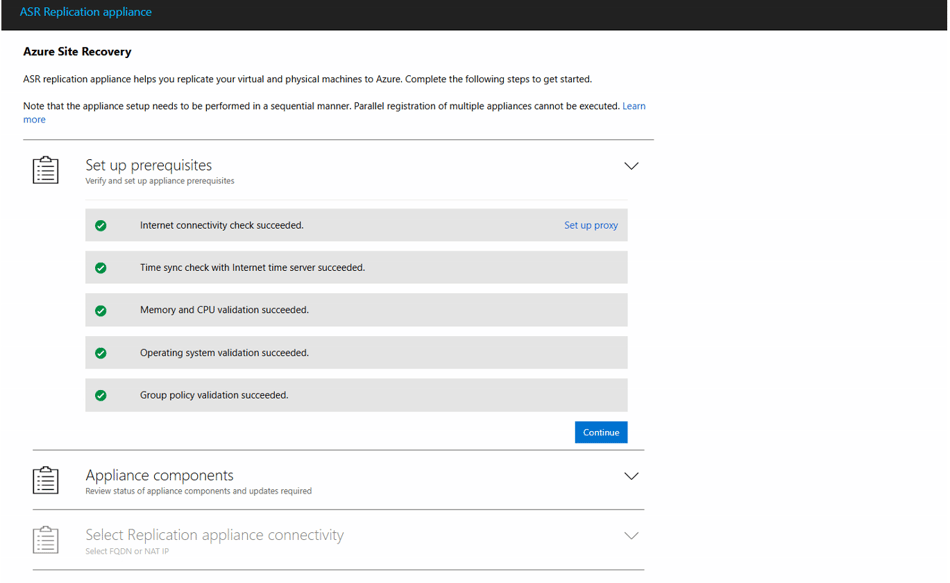Click Select Replication appliance connectivity heading
950x583 pixels.
click(x=214, y=535)
